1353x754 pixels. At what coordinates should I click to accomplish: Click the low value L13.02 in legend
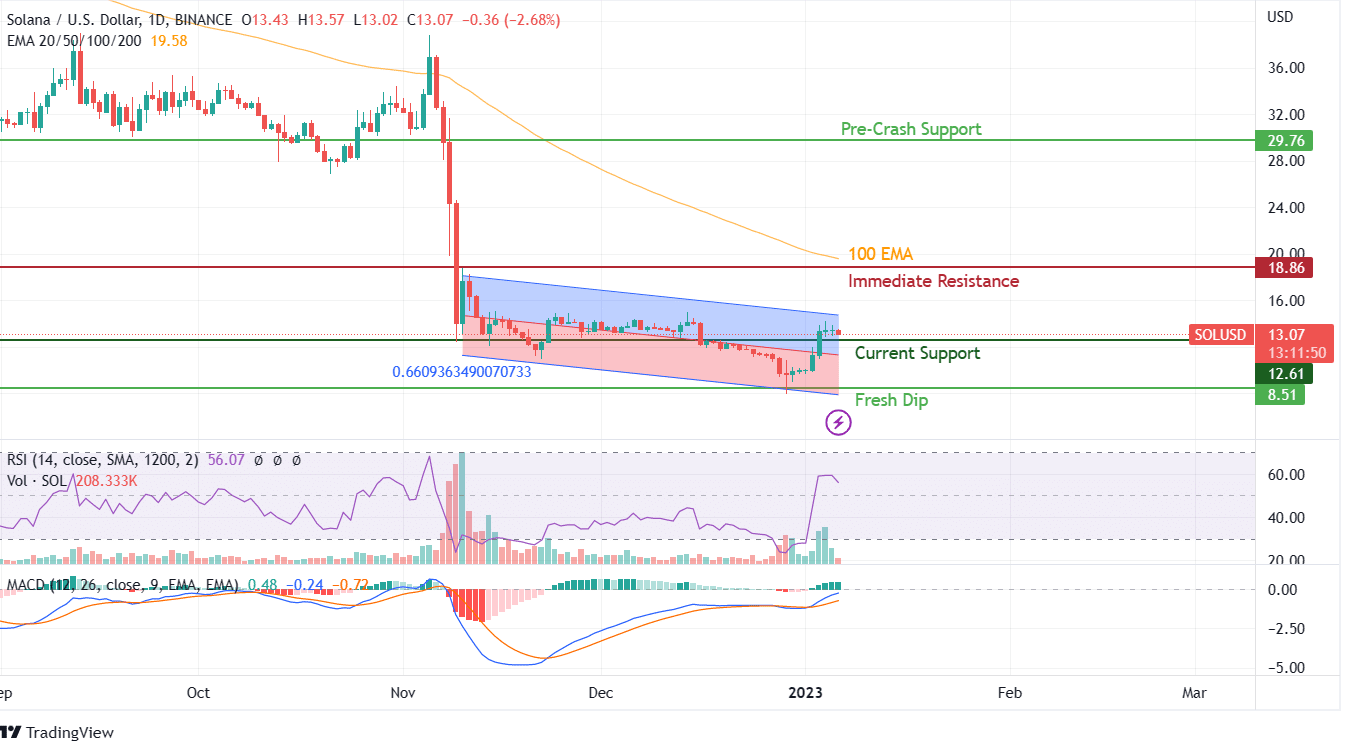376,20
